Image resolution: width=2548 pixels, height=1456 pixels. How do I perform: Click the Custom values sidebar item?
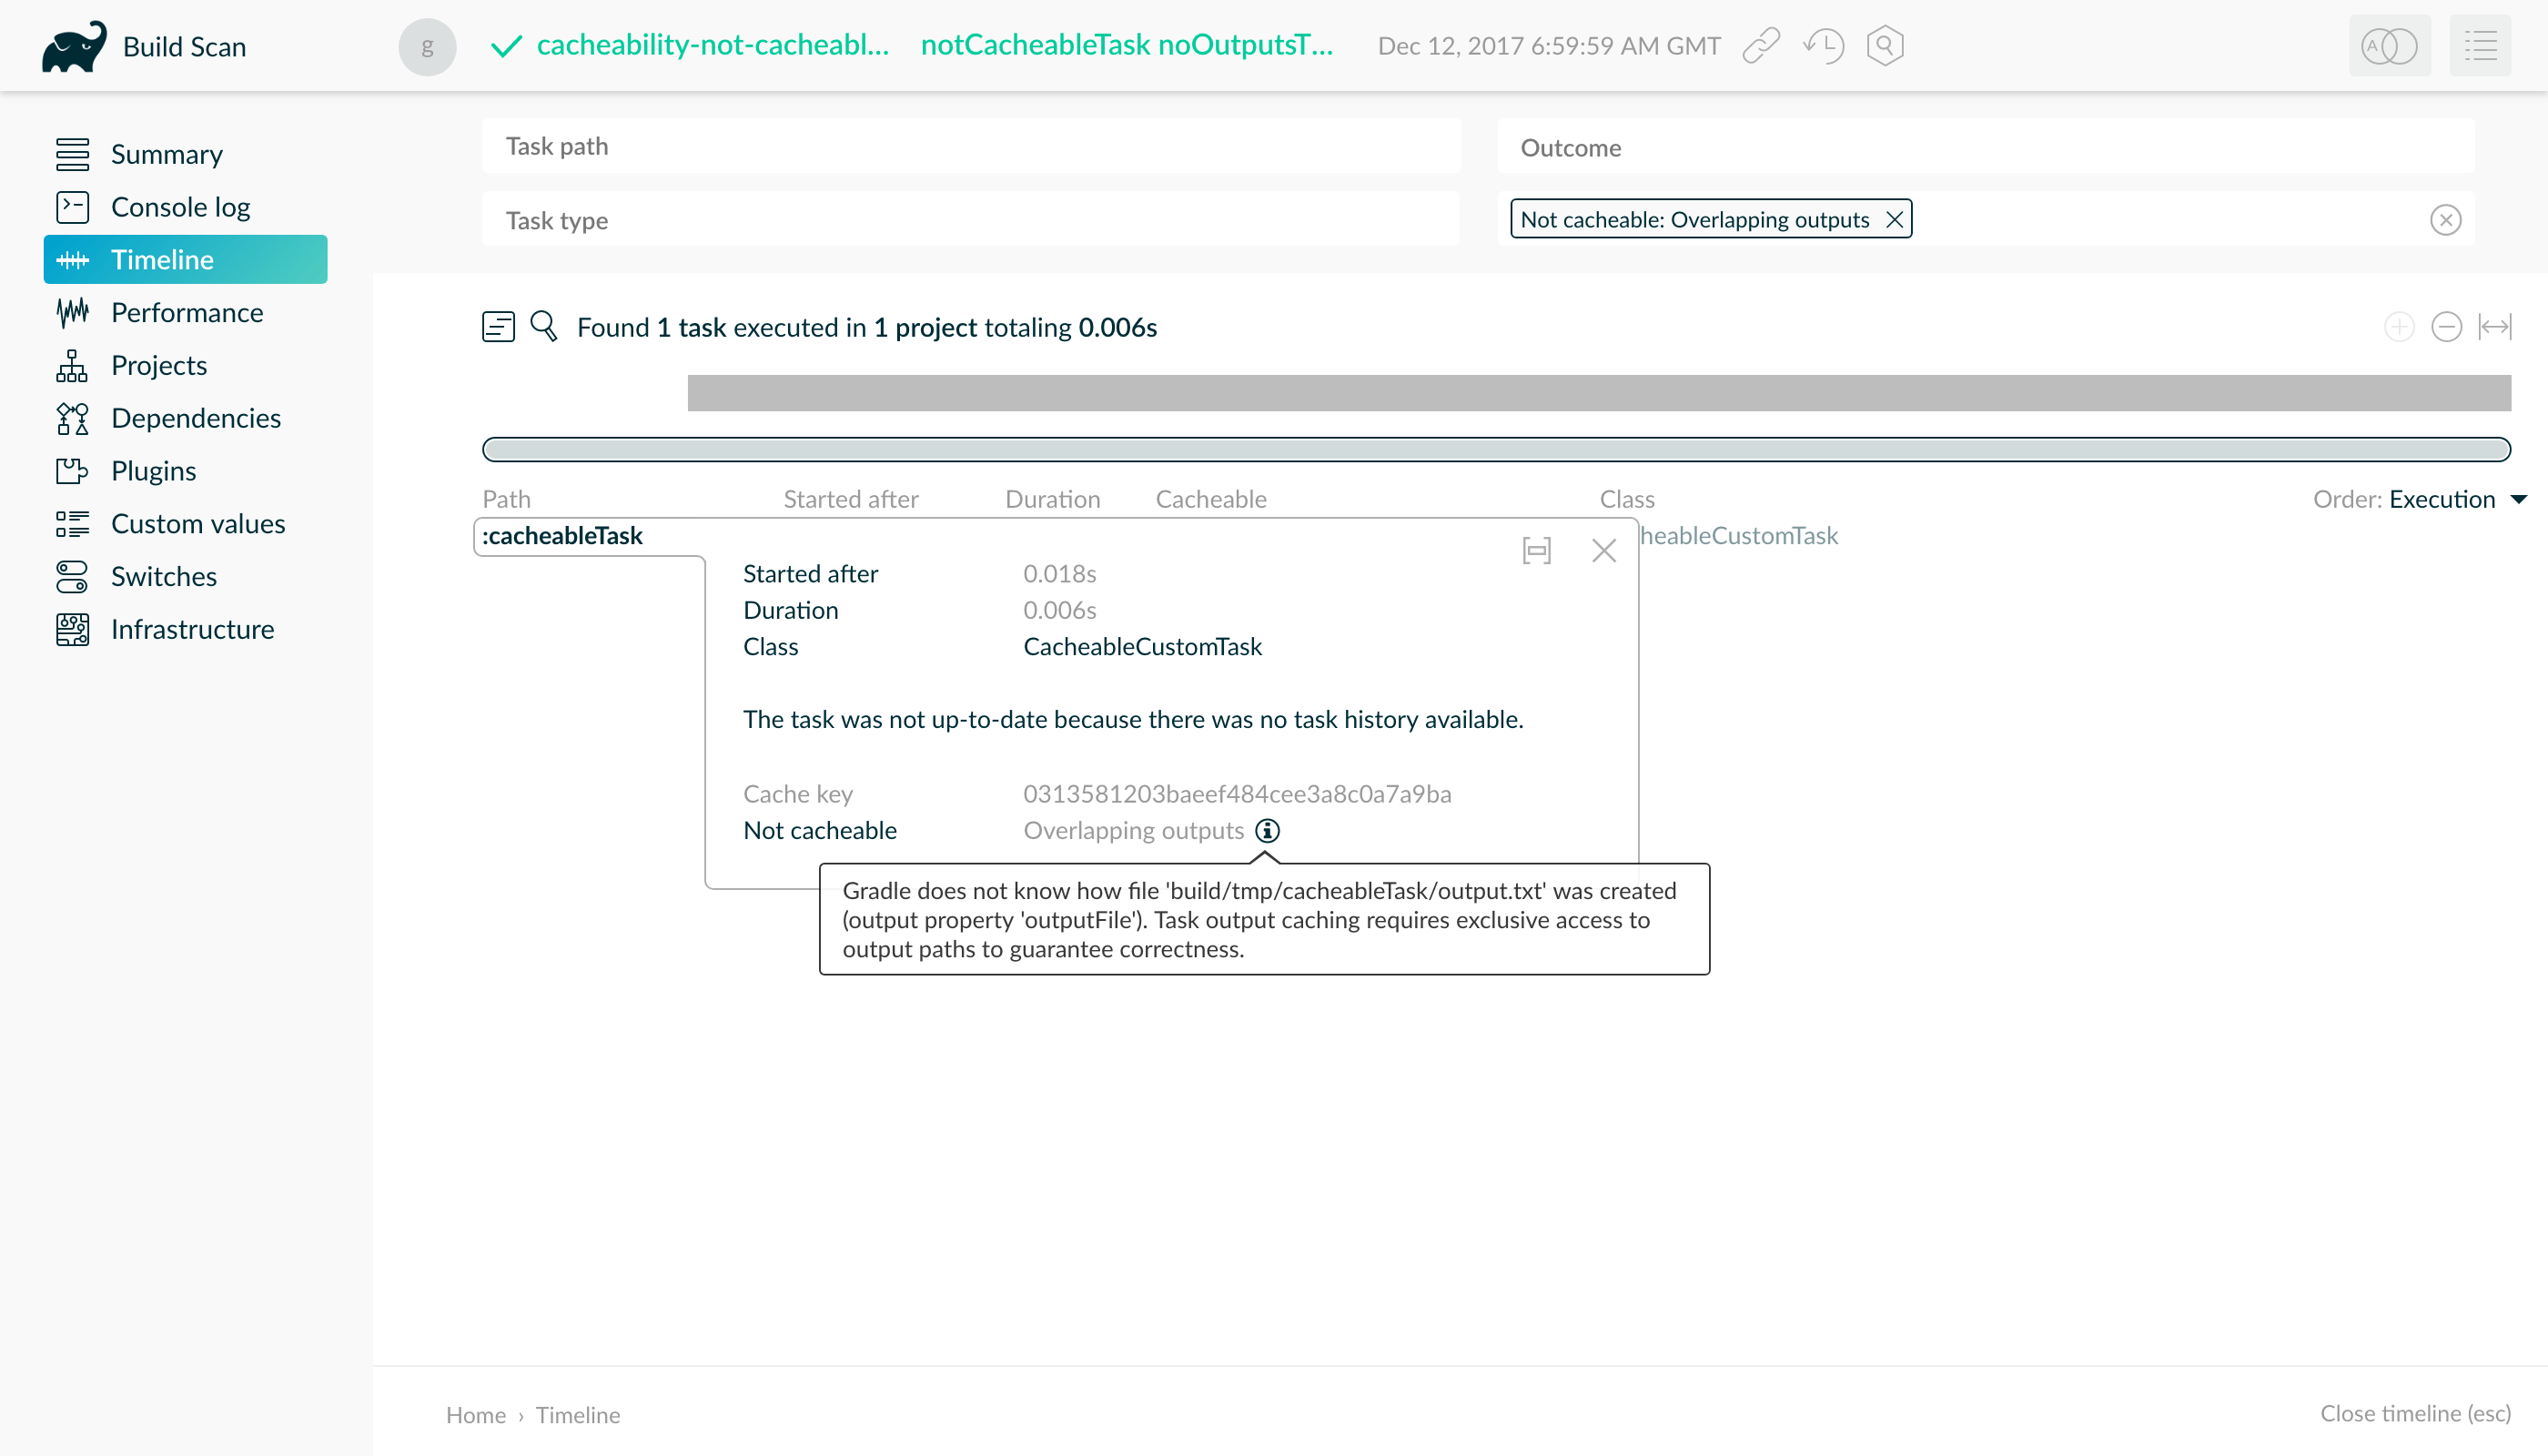197,525
